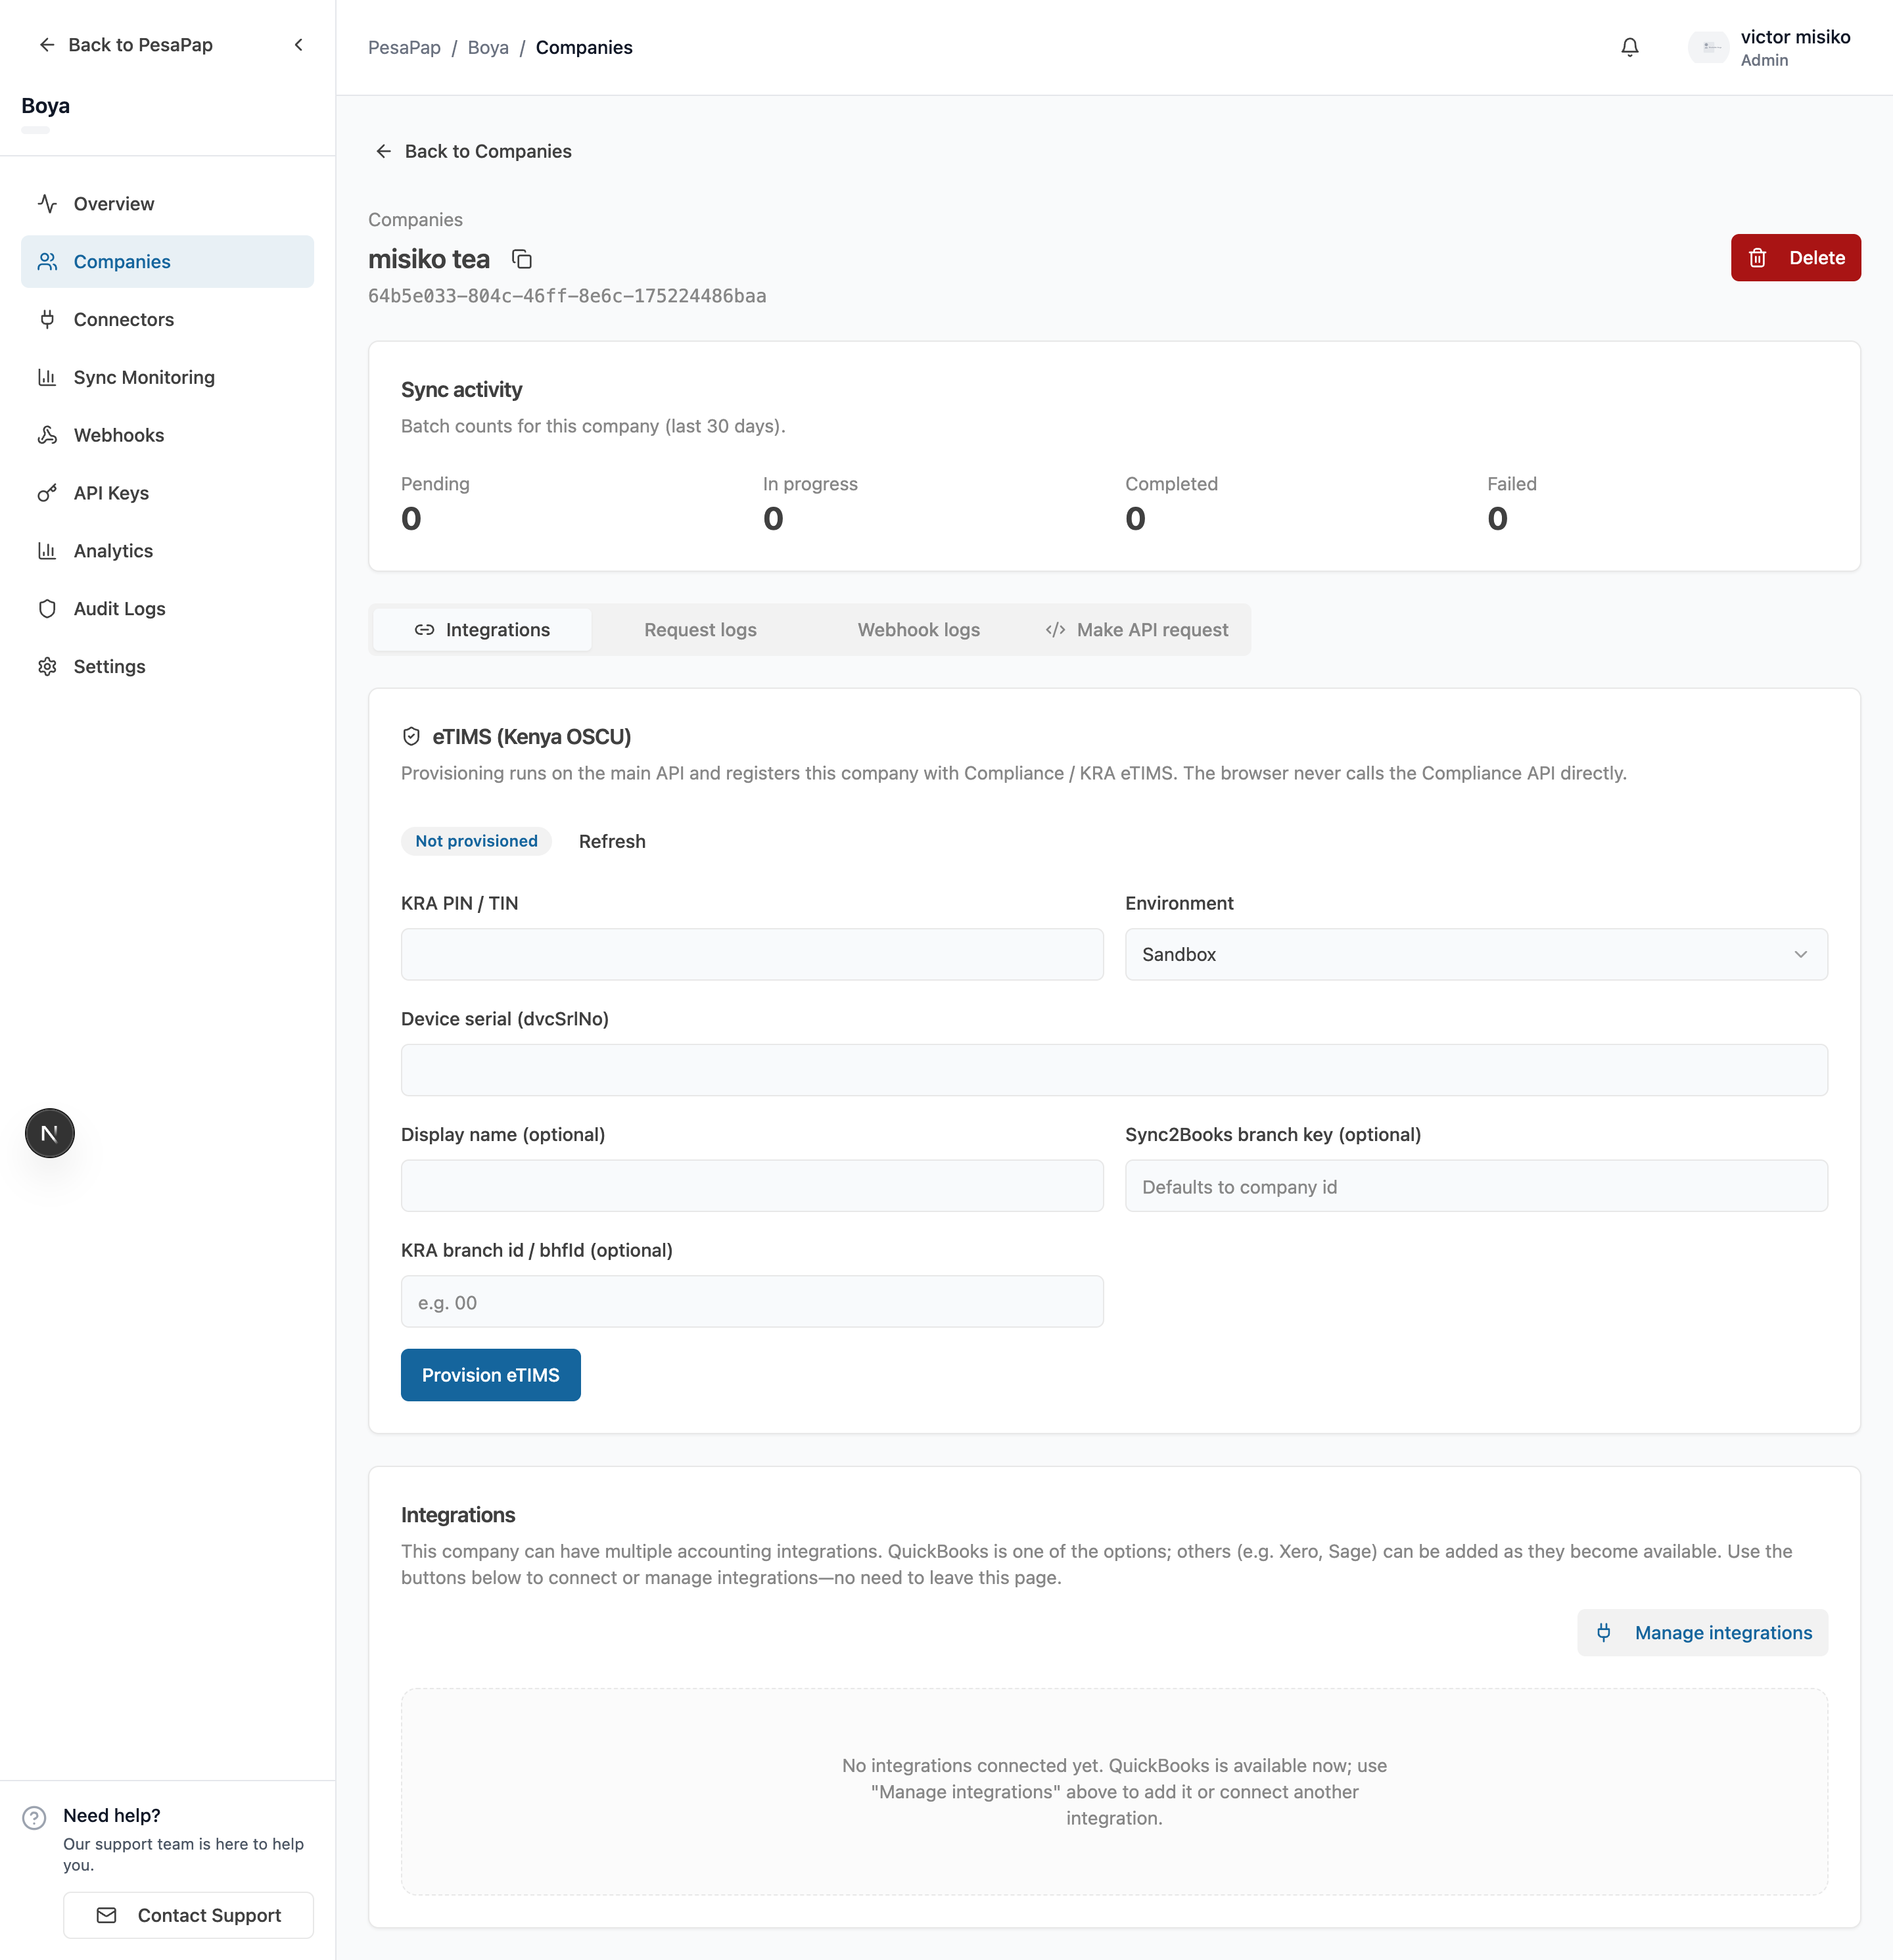Click the API Keys key icon
Image resolution: width=1893 pixels, height=1960 pixels.
[x=47, y=493]
